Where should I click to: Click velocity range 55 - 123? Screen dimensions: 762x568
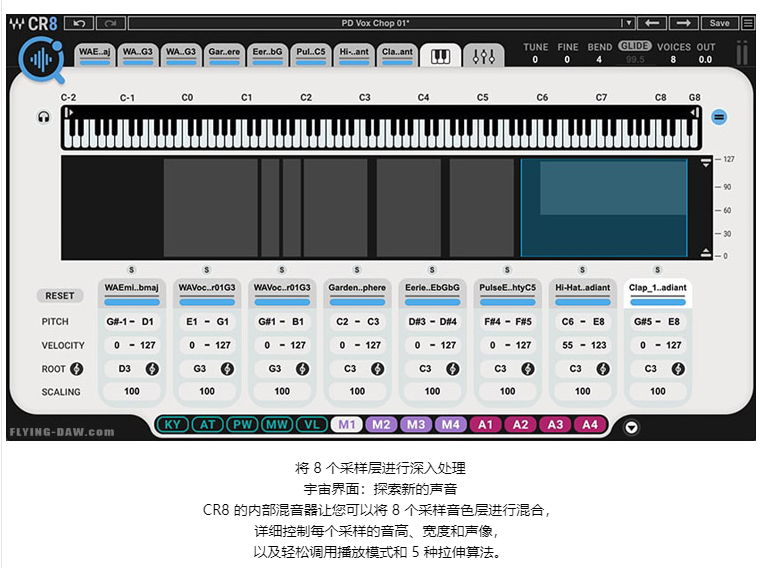tap(583, 345)
